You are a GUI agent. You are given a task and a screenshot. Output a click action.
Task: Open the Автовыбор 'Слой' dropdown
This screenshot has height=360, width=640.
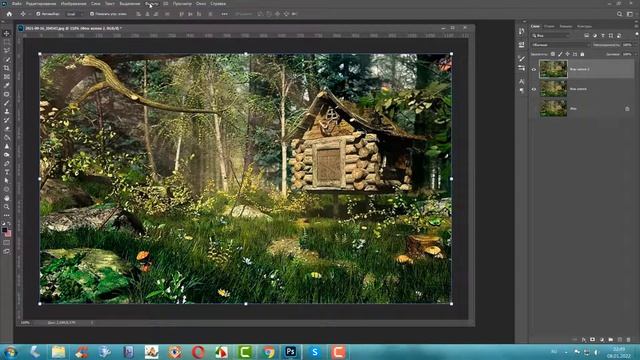click(74, 14)
